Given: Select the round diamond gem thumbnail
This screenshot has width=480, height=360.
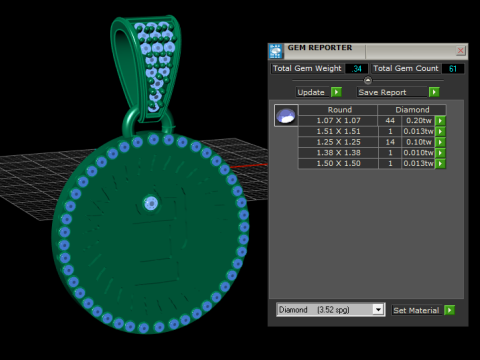Looking at the screenshot, I should coord(286,115).
